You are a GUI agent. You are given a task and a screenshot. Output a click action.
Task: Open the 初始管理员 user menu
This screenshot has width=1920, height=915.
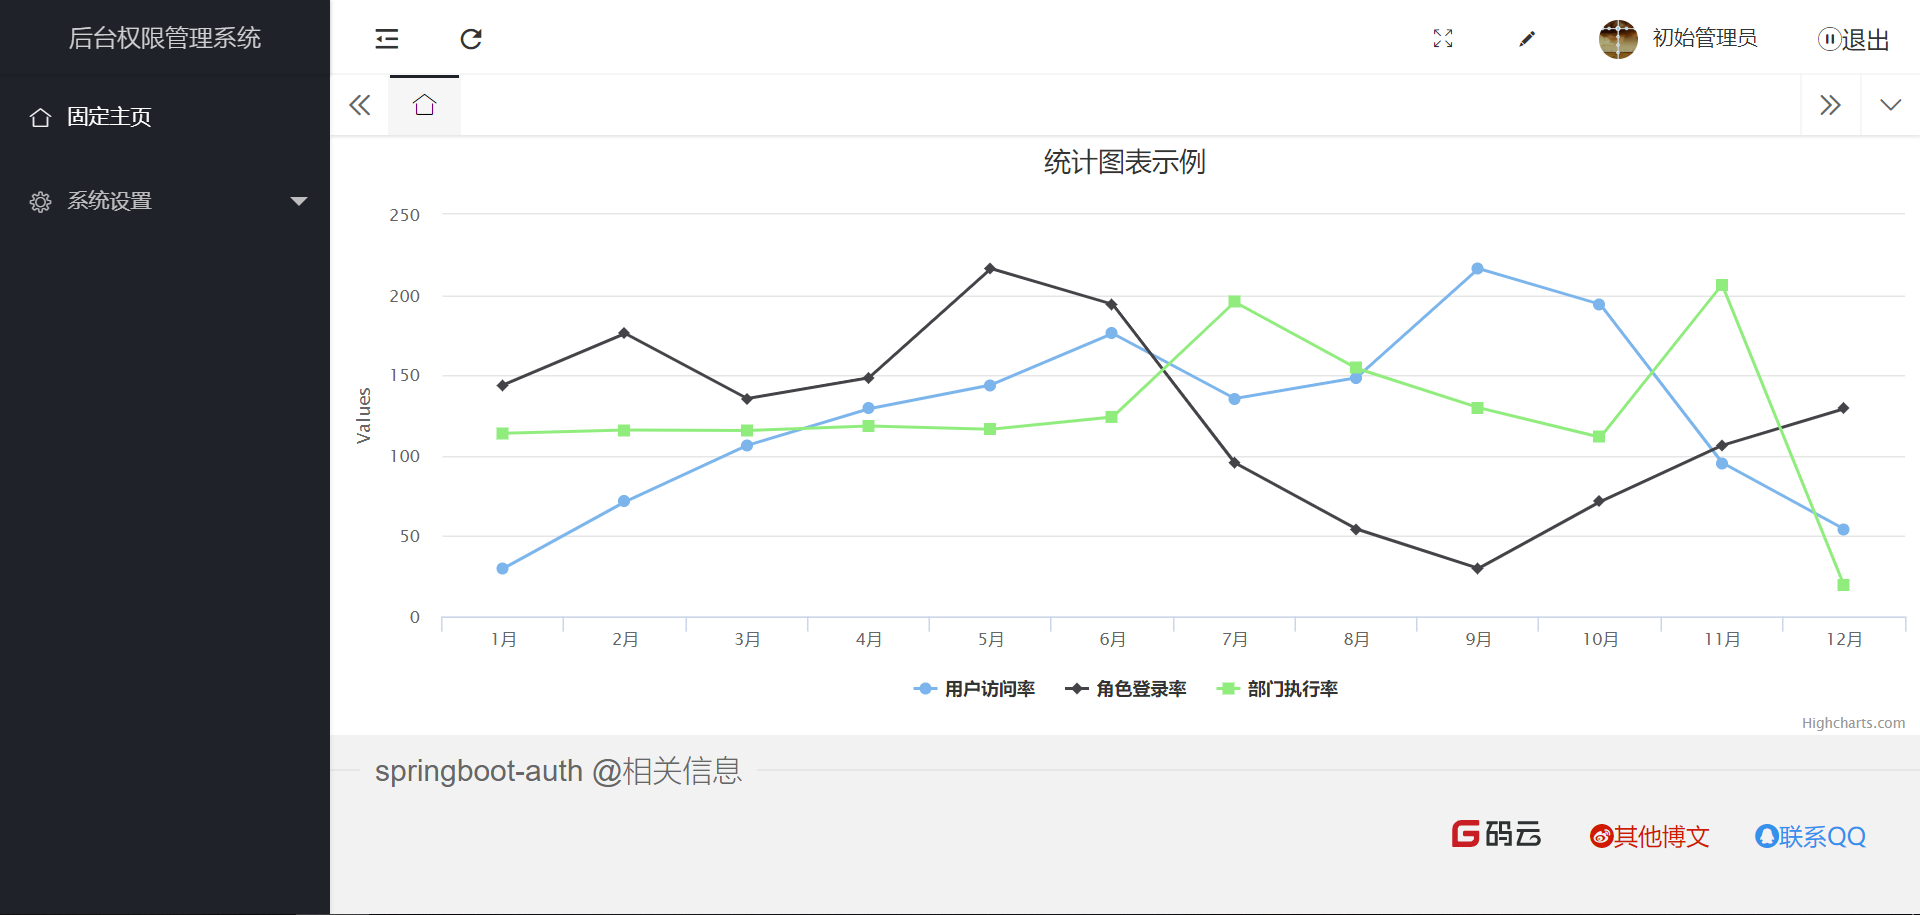[1705, 38]
